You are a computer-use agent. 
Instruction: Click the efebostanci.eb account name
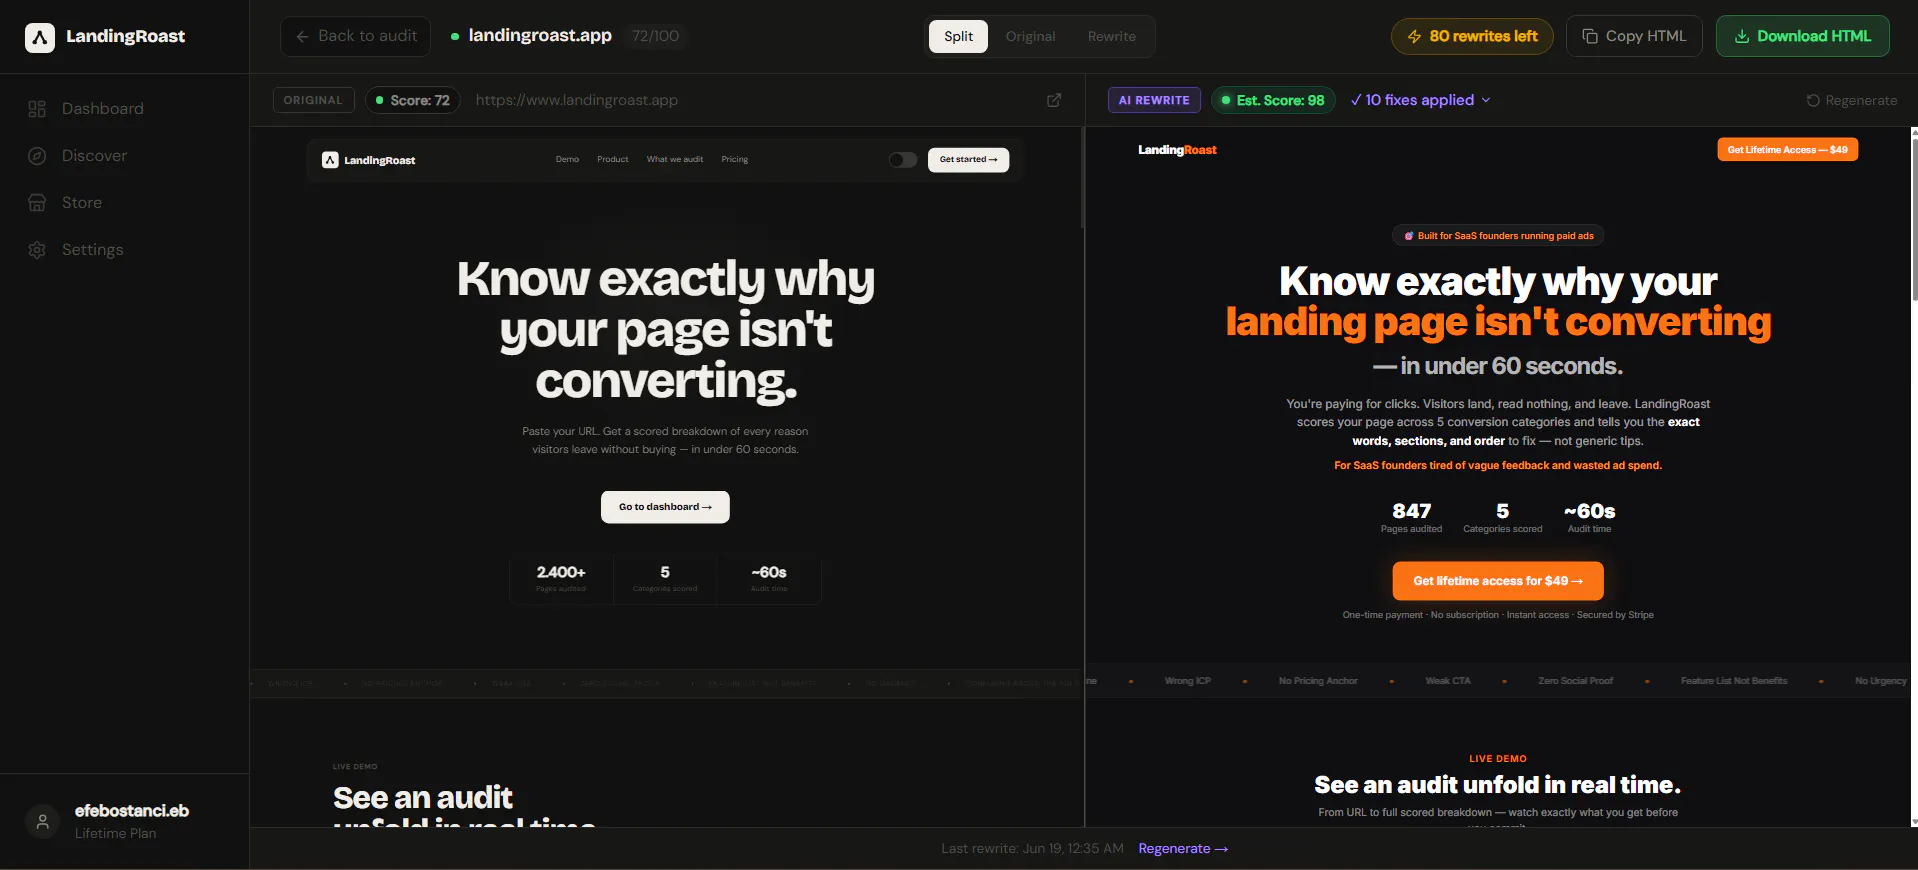pos(132,811)
